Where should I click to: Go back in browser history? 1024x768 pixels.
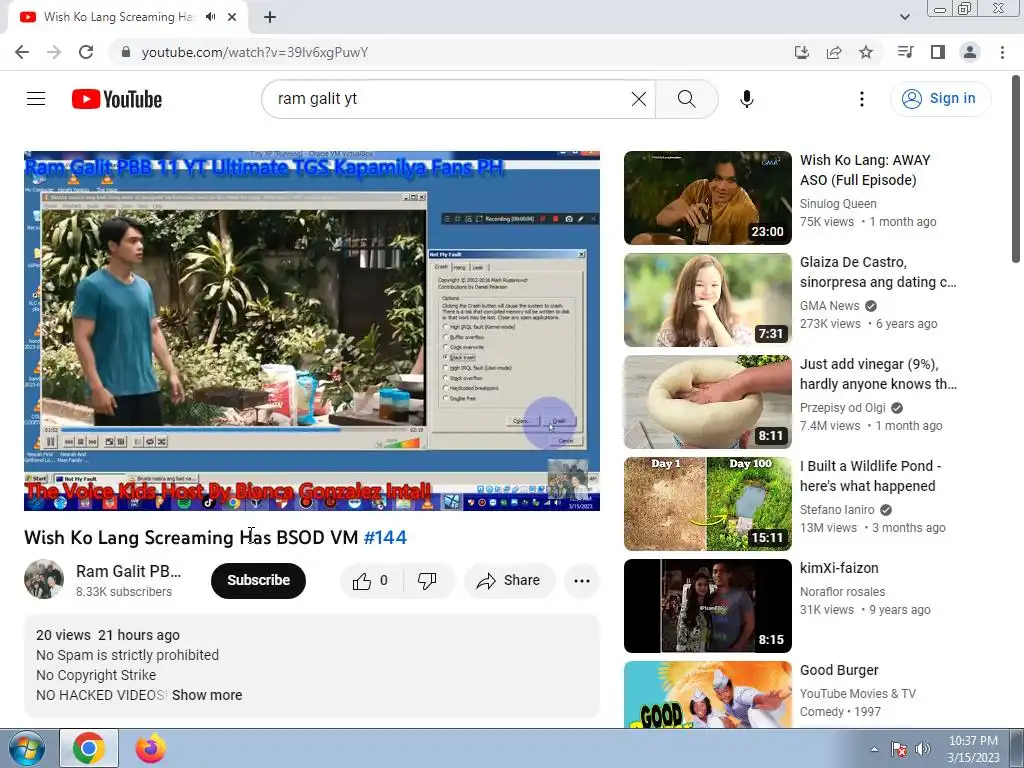click(22, 52)
